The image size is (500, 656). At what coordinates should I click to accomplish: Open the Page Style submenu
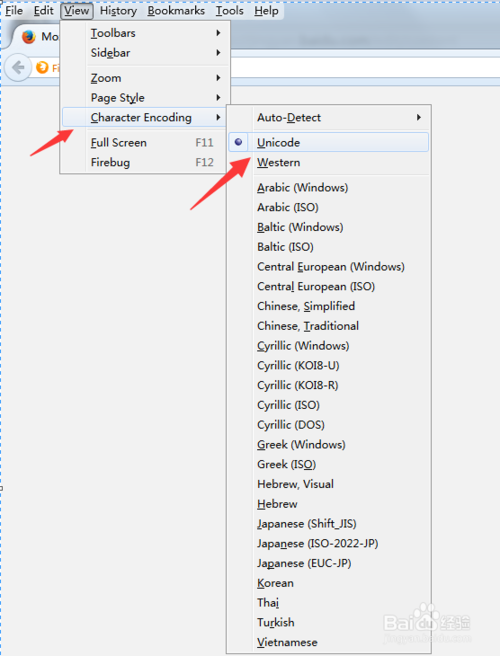(x=145, y=97)
